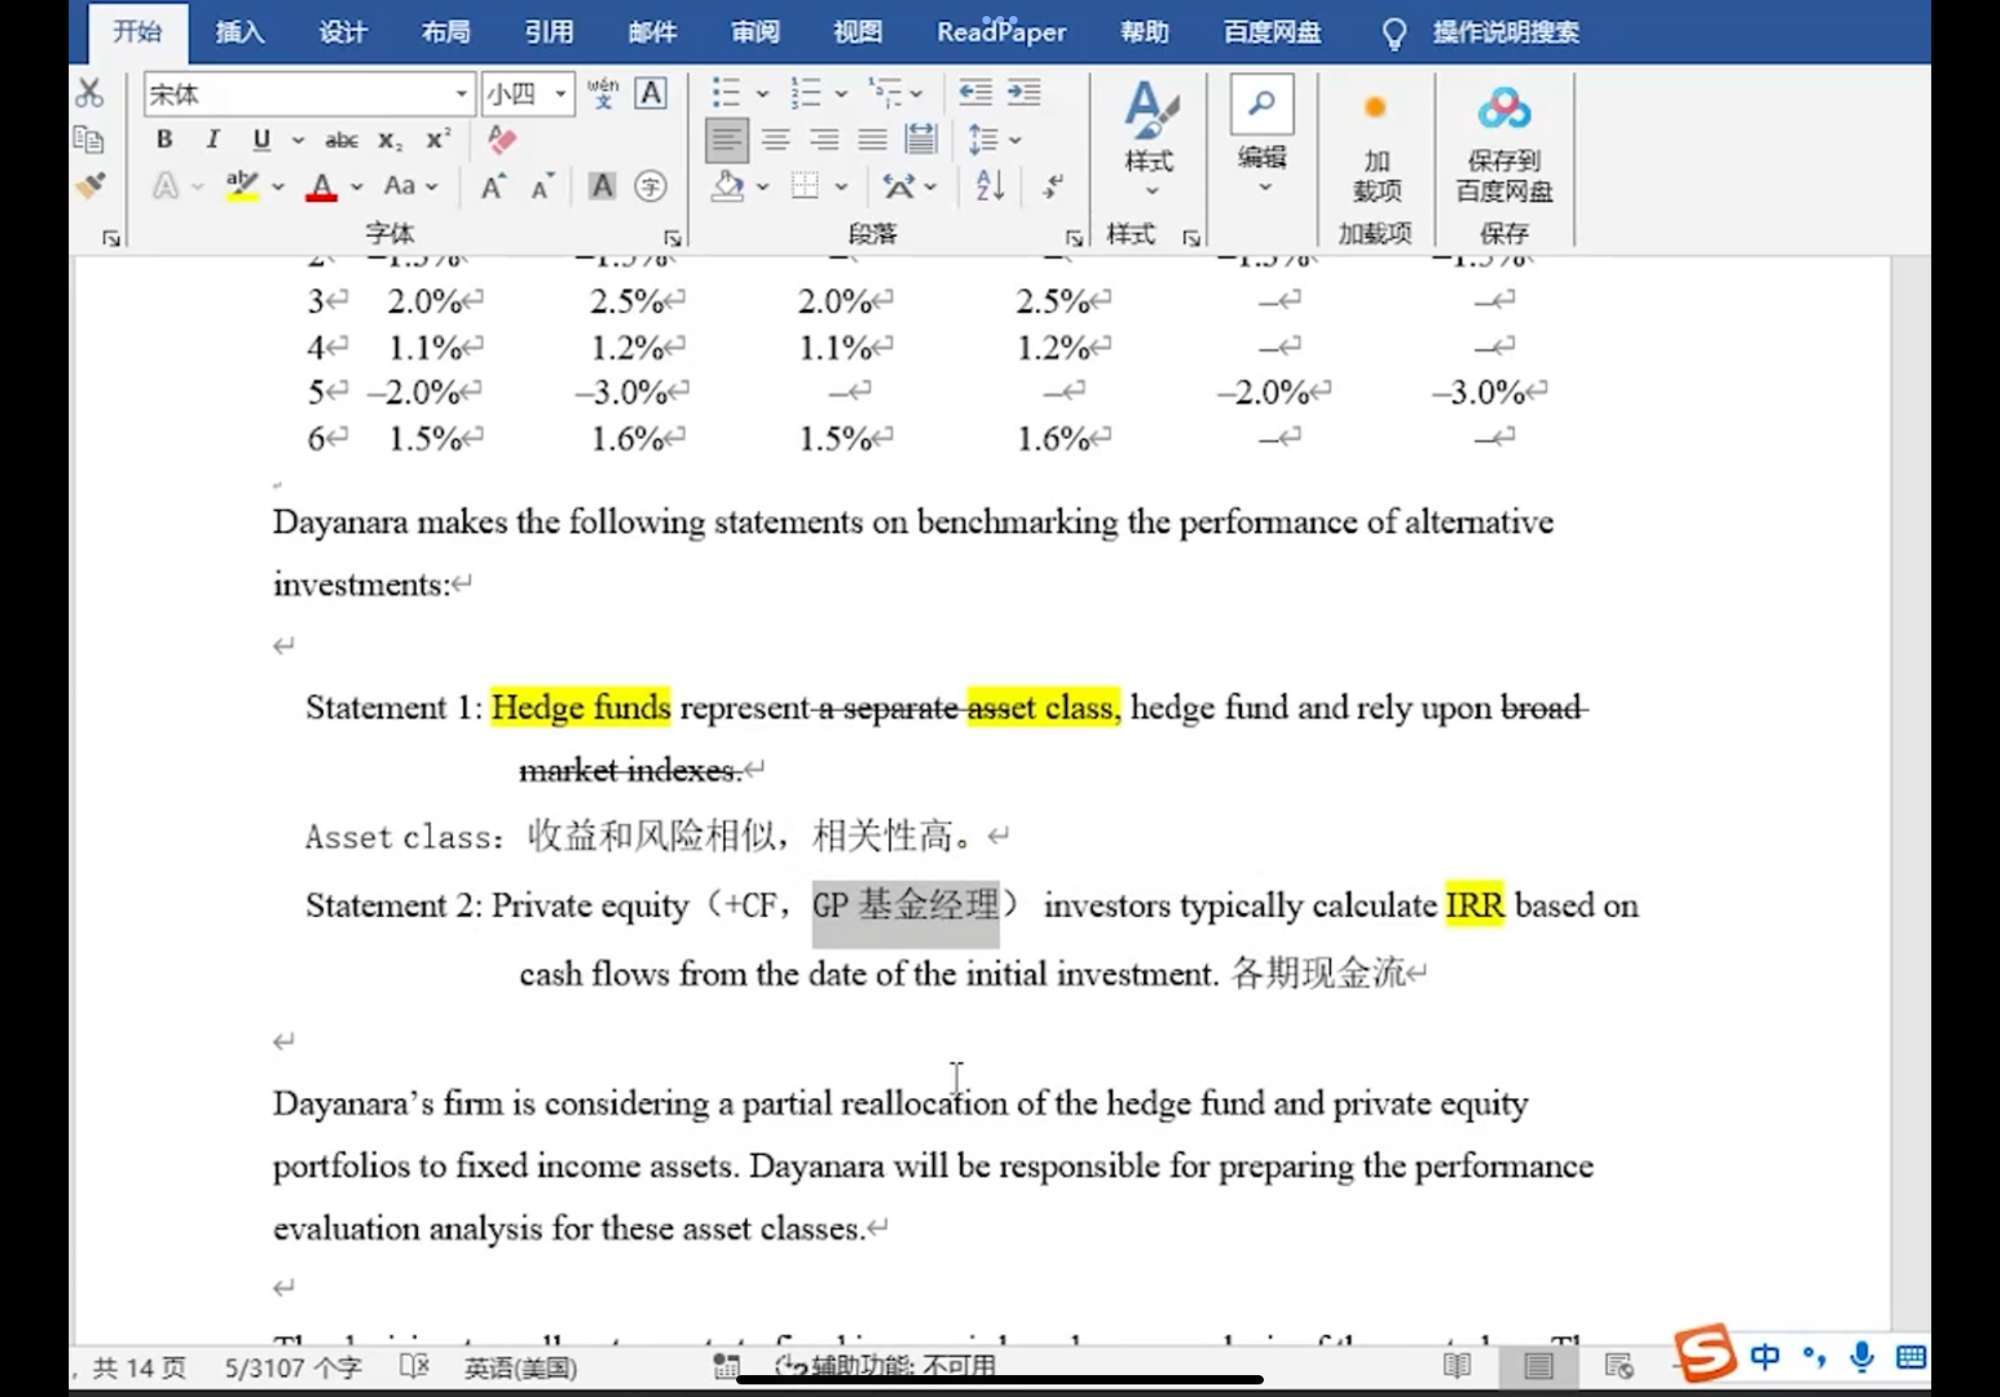Expand the line spacing dropdown arrow
Image resolution: width=2000 pixels, height=1397 pixels.
click(x=1015, y=140)
